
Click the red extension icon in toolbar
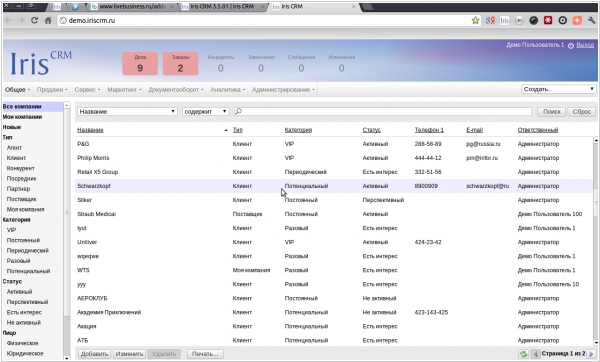point(548,20)
